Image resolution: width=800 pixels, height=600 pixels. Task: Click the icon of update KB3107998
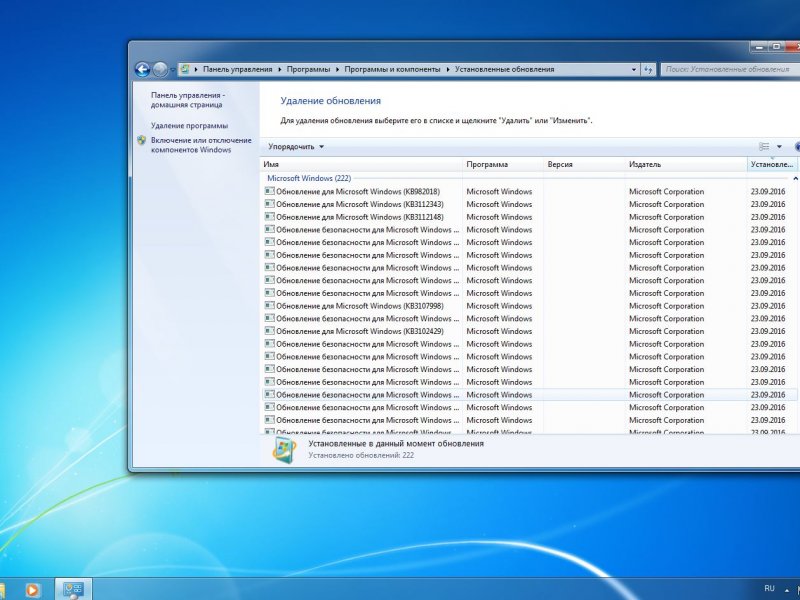(x=269, y=306)
